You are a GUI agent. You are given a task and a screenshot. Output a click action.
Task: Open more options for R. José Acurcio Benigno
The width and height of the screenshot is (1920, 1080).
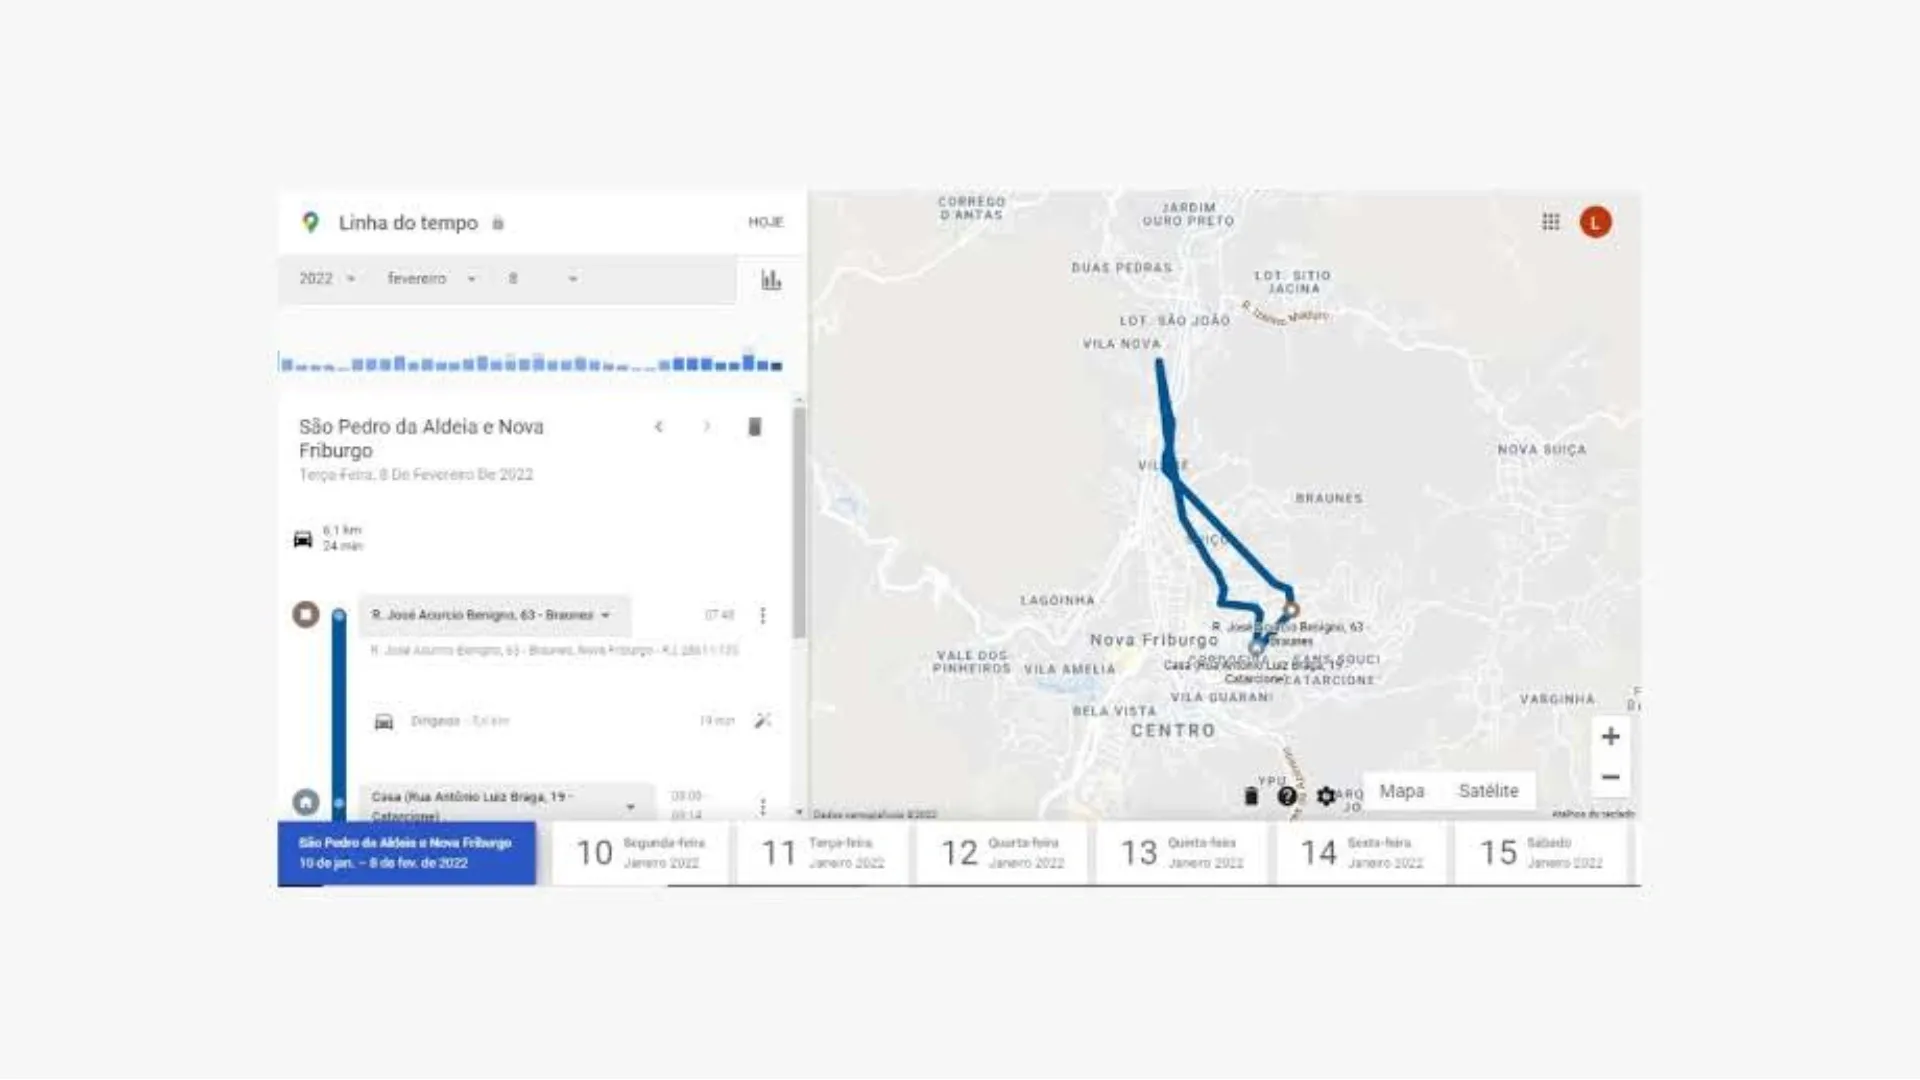763,615
